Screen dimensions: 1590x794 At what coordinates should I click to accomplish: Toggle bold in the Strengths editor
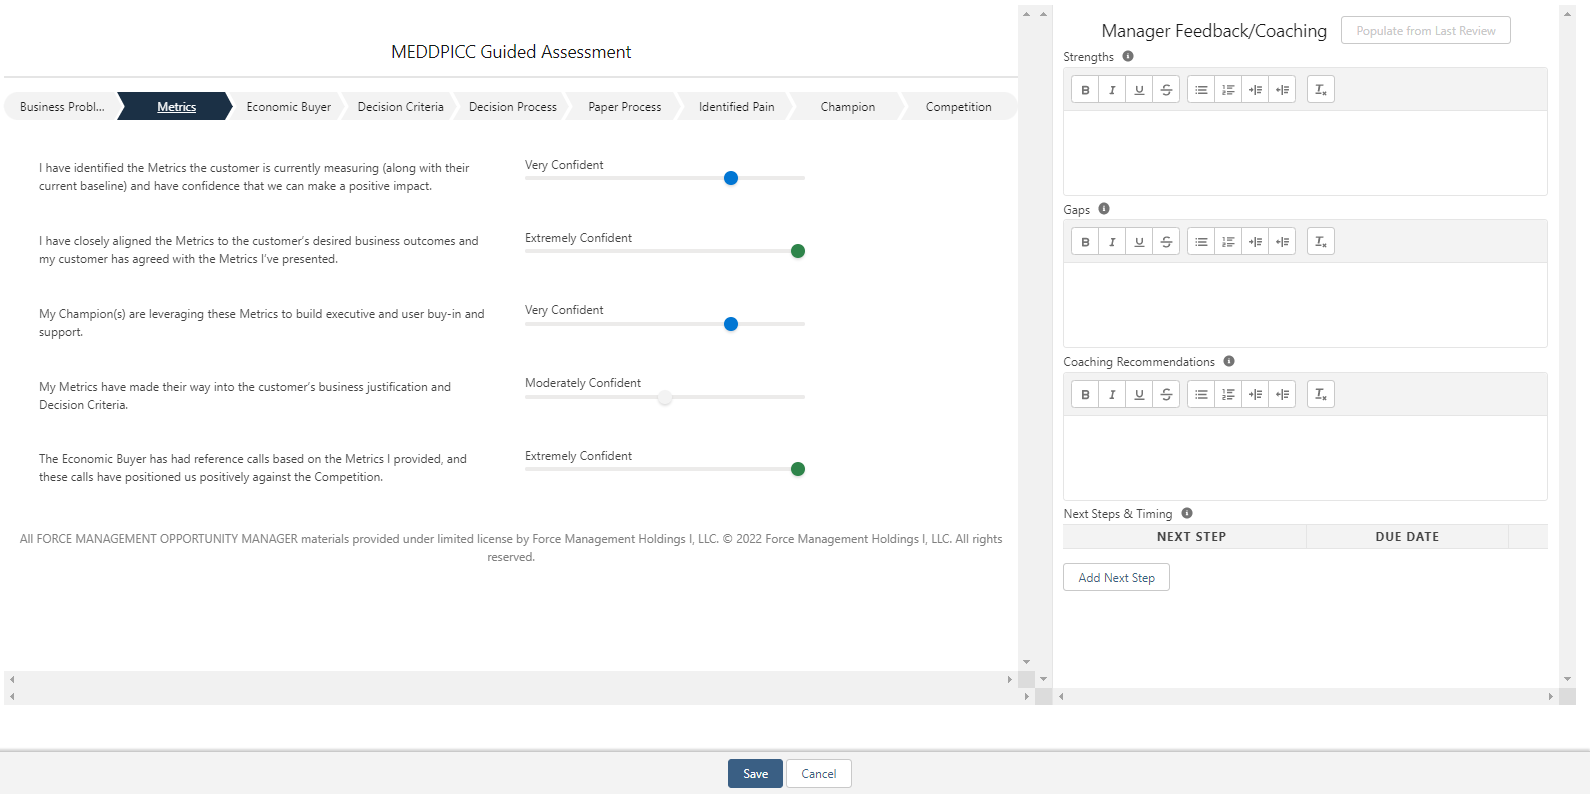pyautogui.click(x=1085, y=90)
